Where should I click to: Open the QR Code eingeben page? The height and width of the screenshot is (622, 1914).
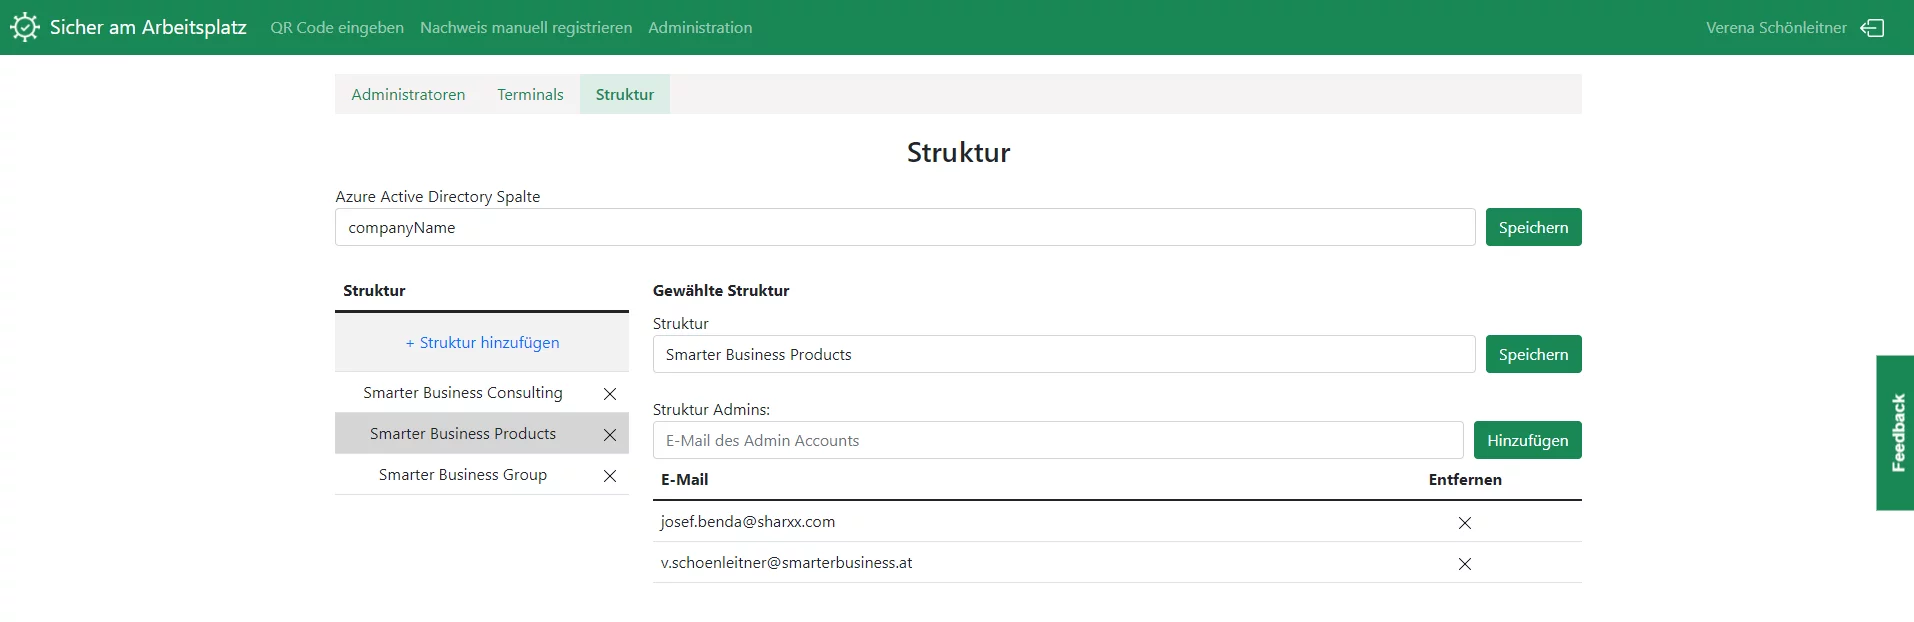[337, 28]
